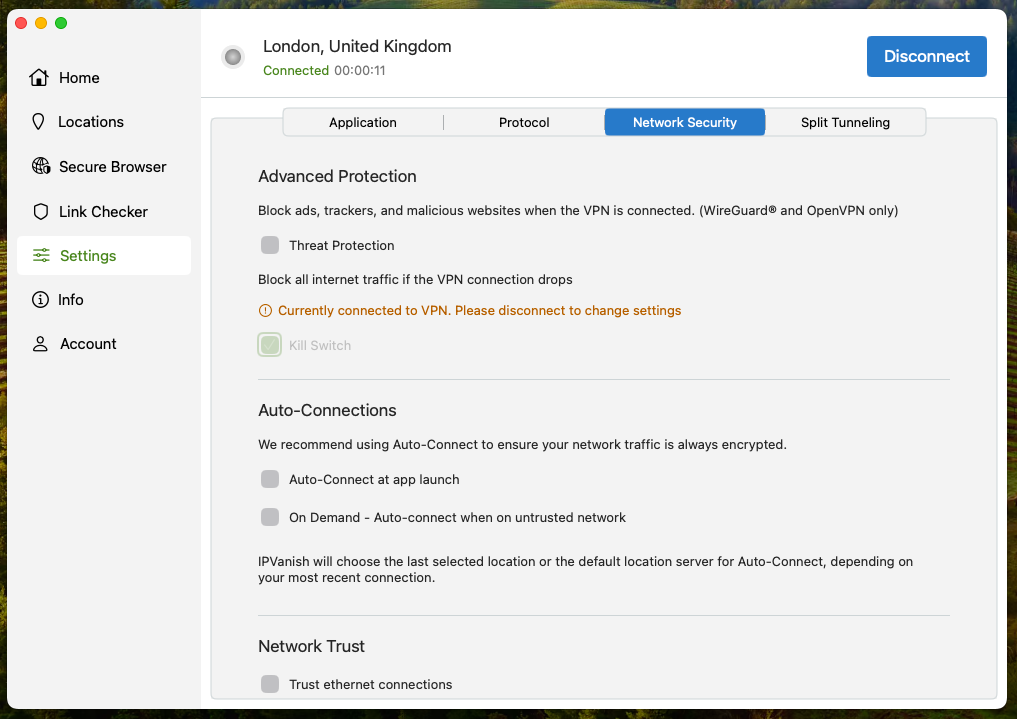Select the Network Security tab
The image size is (1017, 719).
tap(685, 123)
